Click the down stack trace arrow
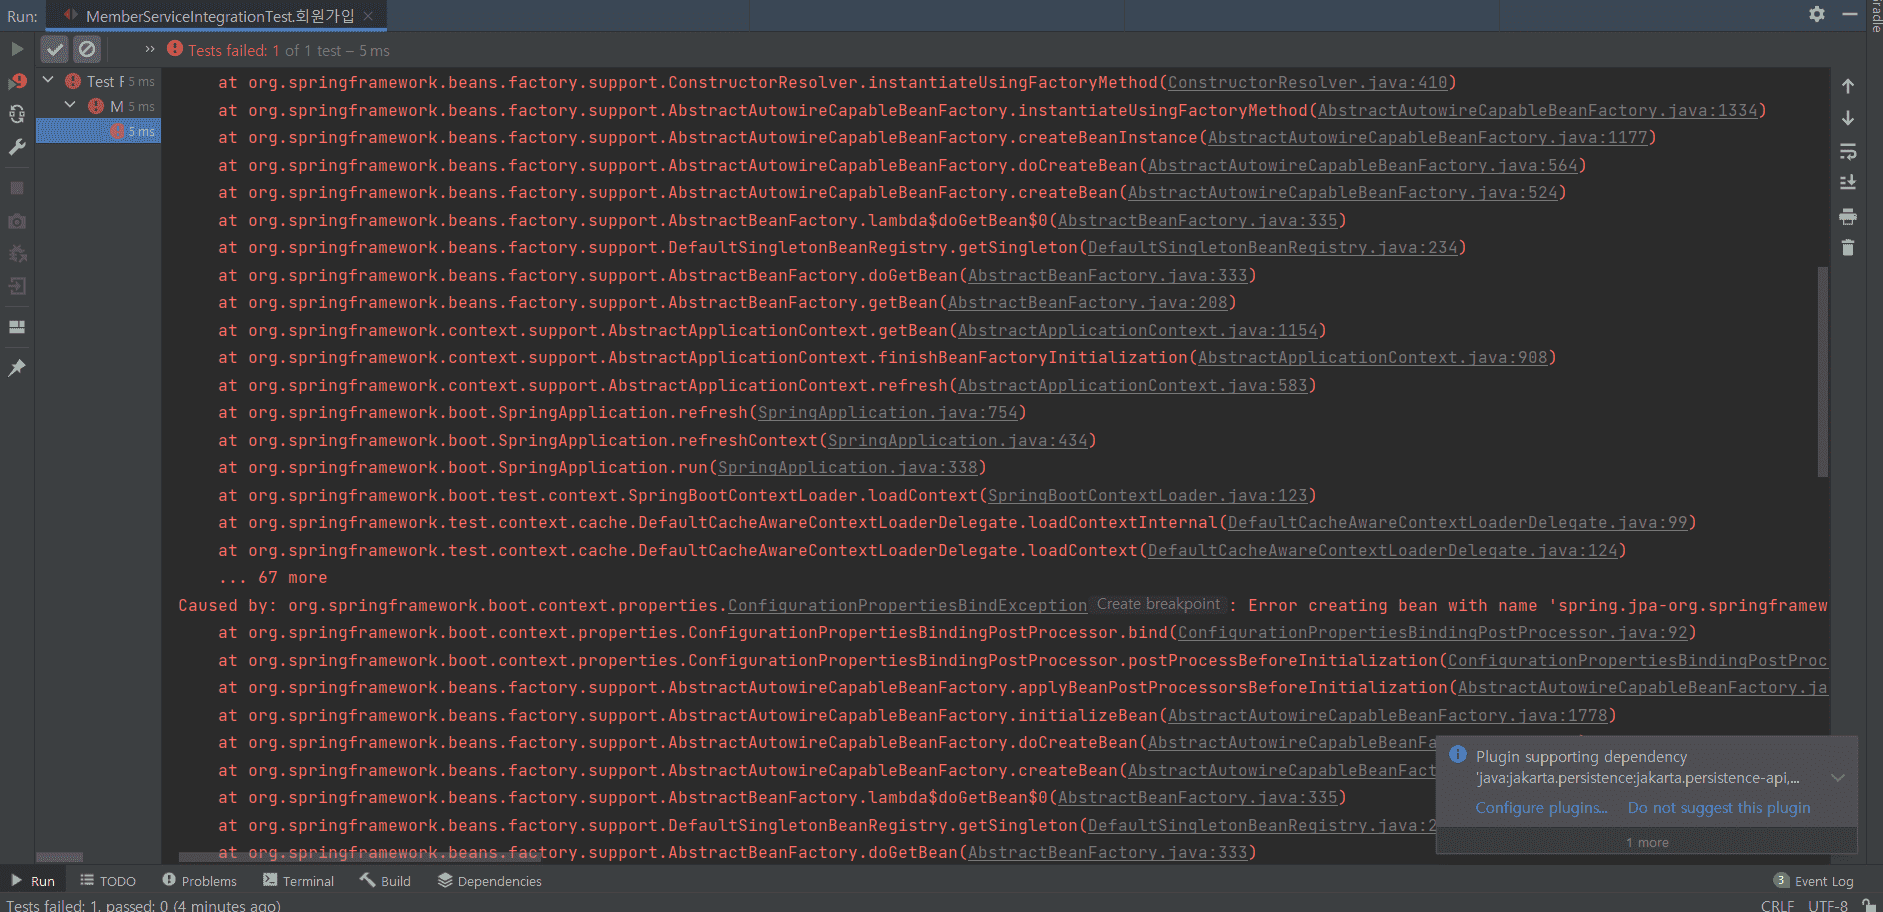Screen dimensions: 1883x912 pos(1848,118)
